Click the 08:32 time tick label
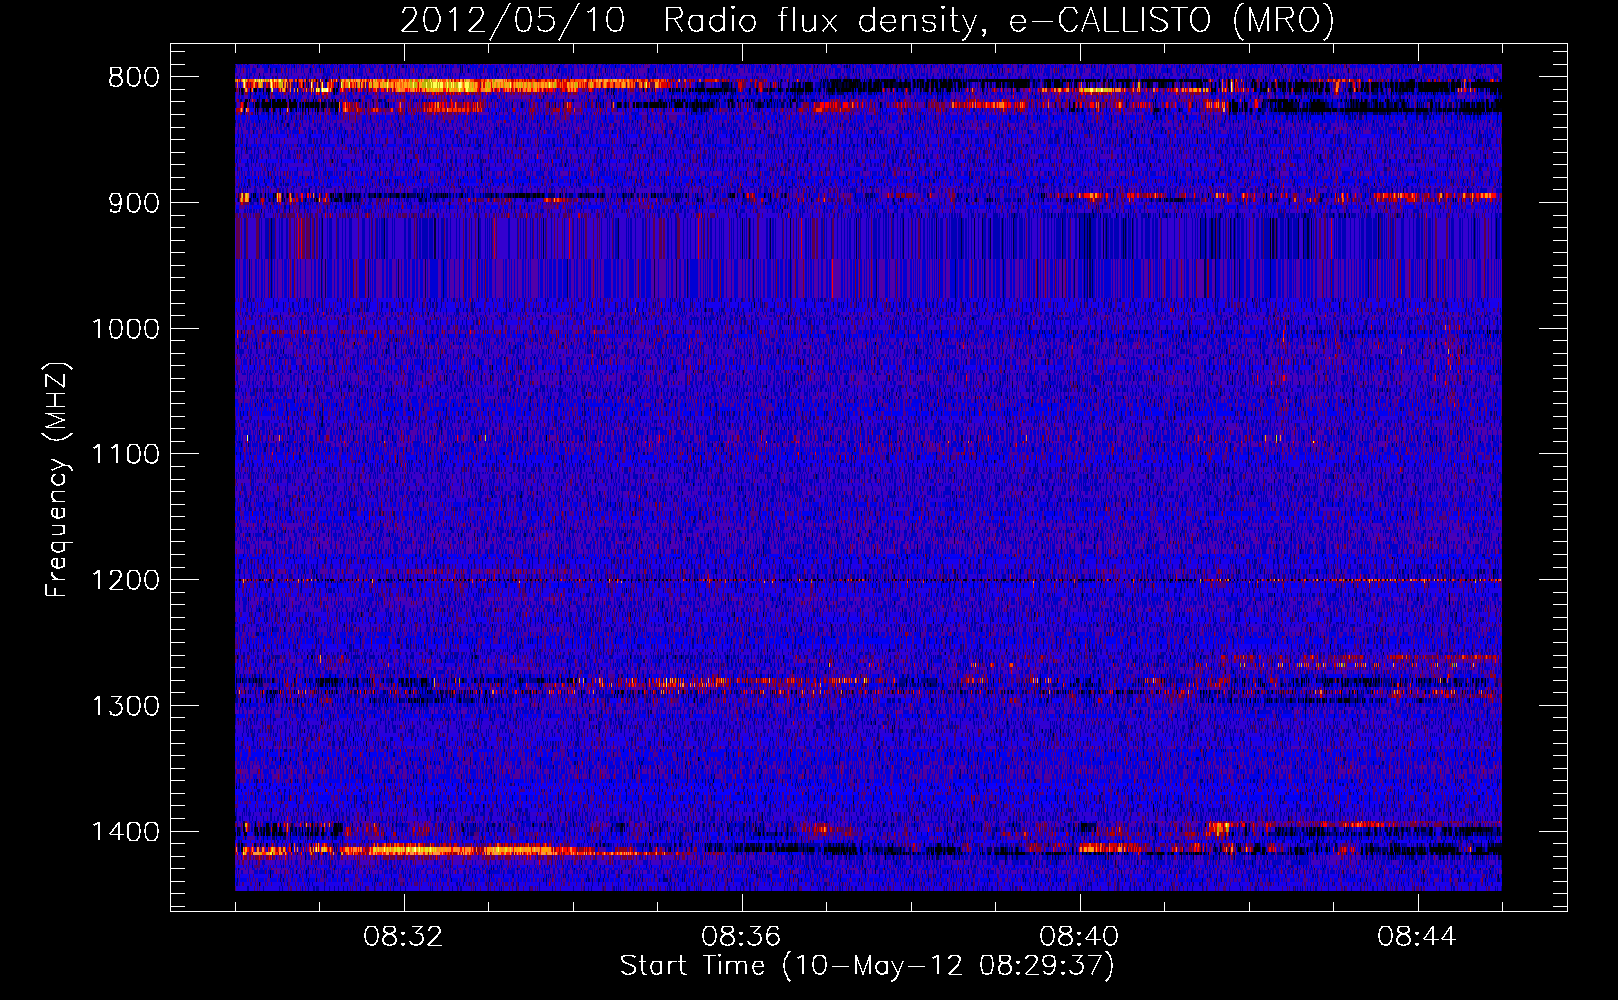Viewport: 1618px width, 1000px height. (x=404, y=937)
